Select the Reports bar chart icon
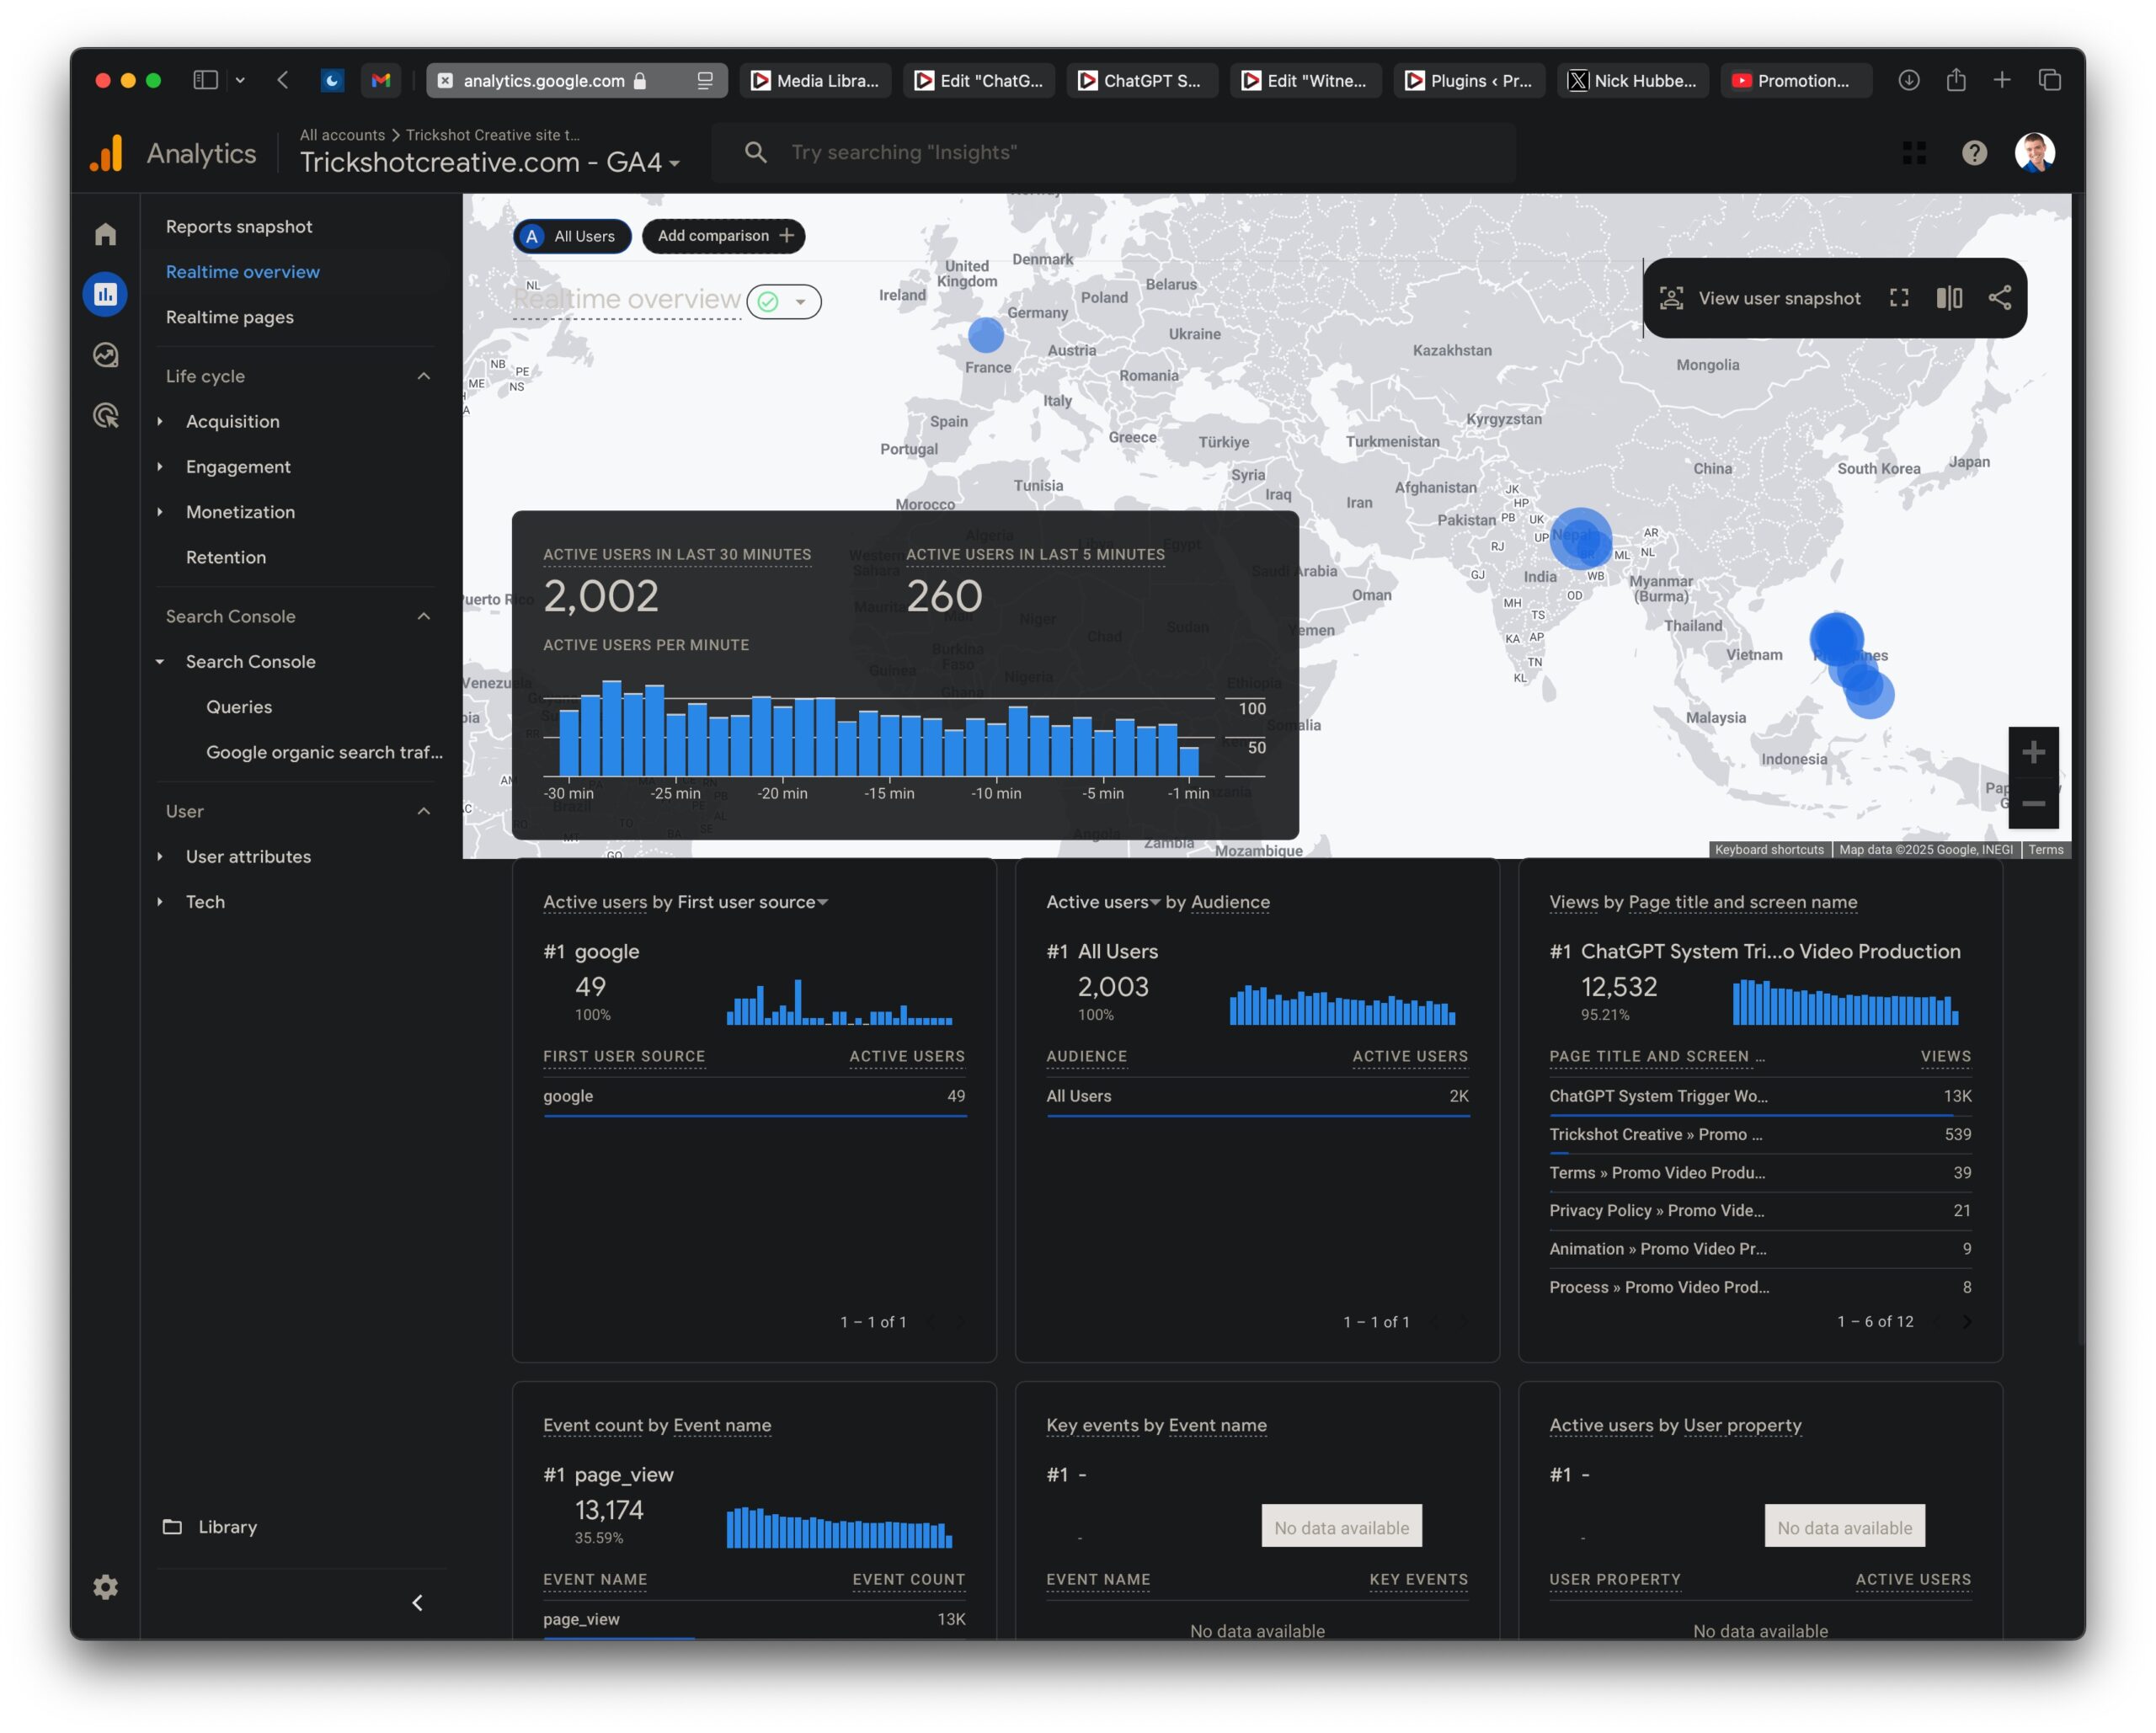 click(x=105, y=294)
